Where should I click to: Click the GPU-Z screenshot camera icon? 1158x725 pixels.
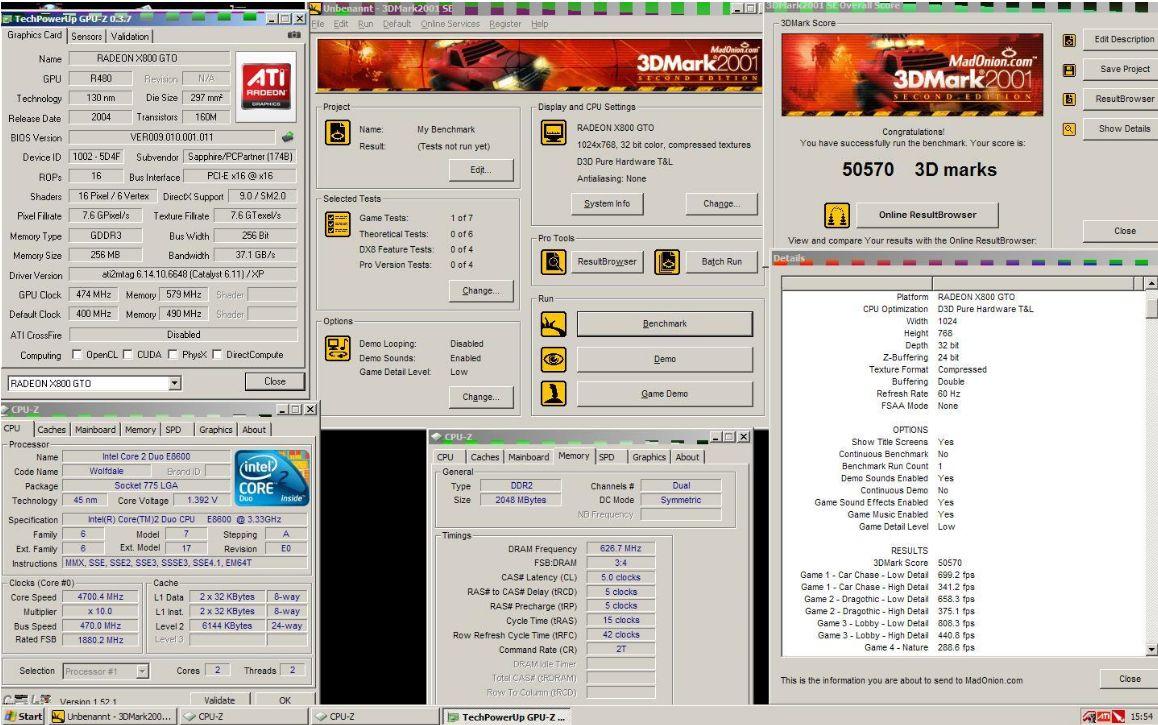coord(294,35)
